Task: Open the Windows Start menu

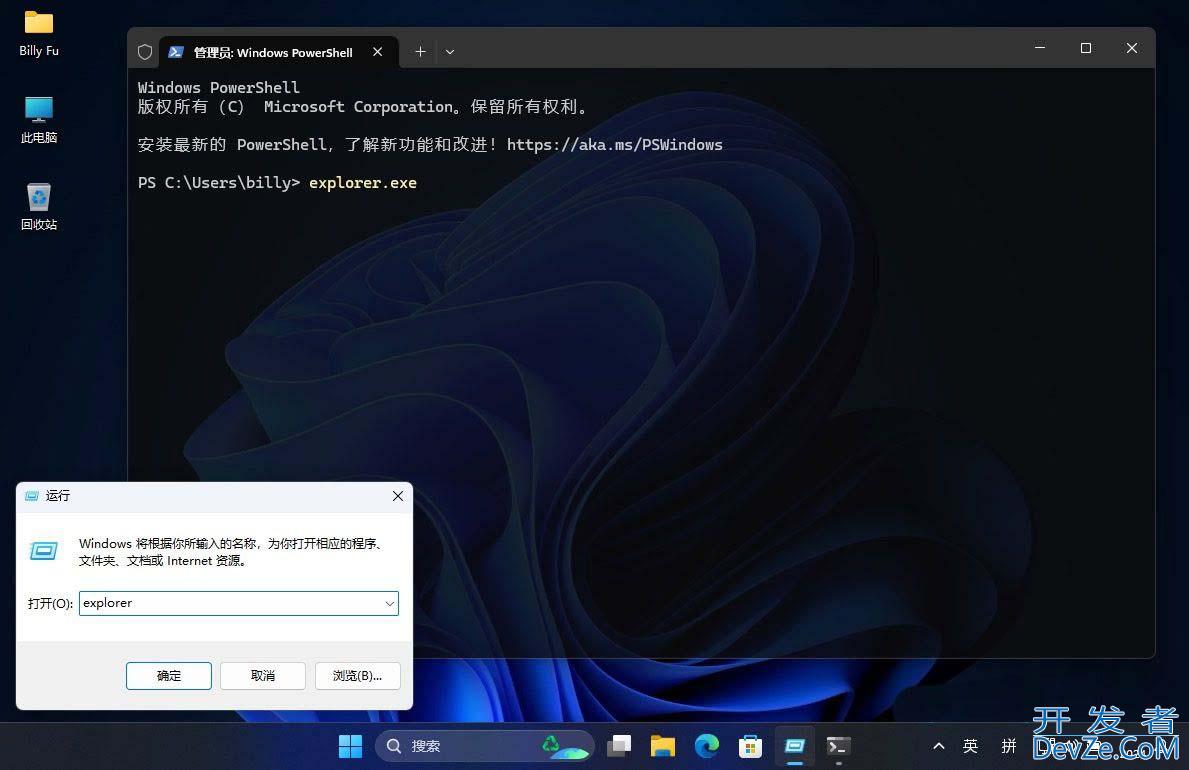Action: pyautogui.click(x=350, y=746)
